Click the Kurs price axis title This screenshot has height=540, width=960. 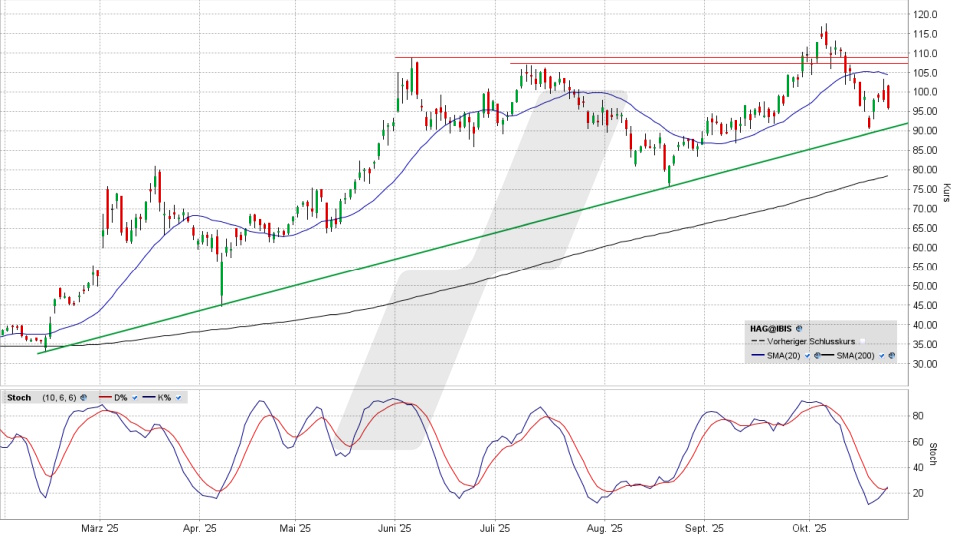[x=946, y=190]
